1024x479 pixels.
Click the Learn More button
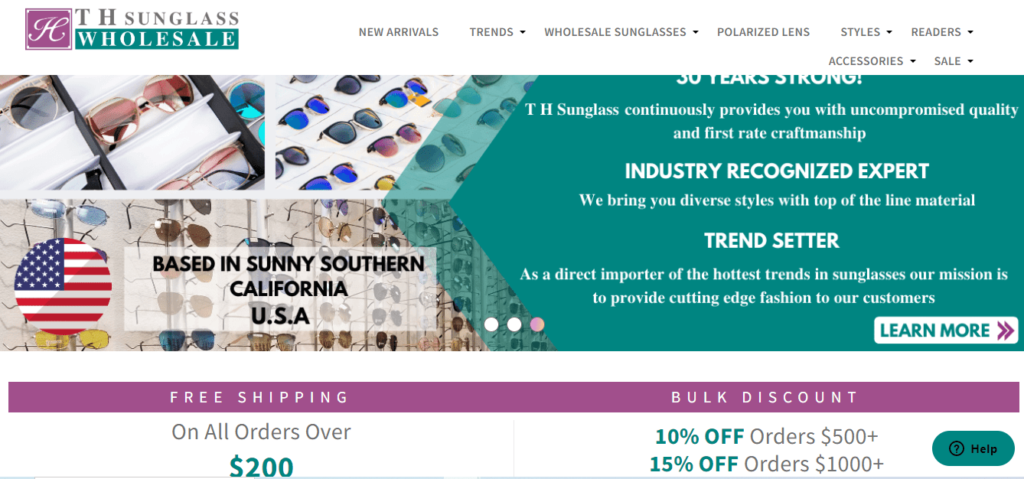946,331
